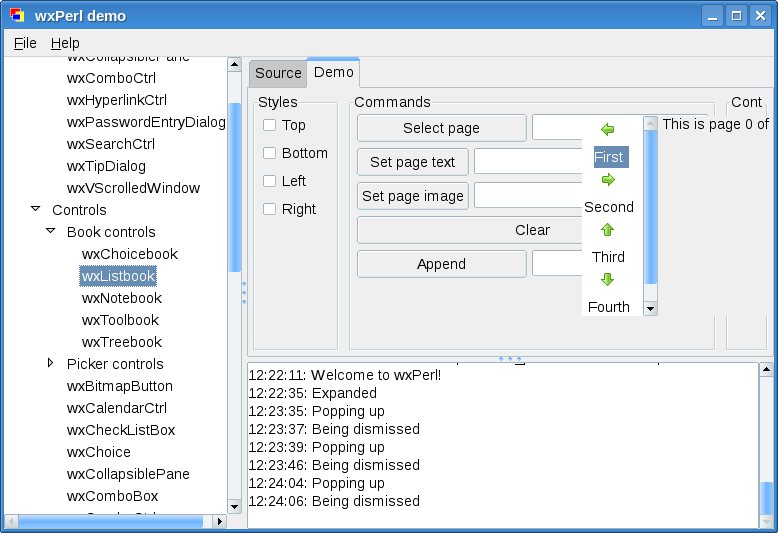
Task: Collapse the Book controls tree branch
Action: point(51,231)
